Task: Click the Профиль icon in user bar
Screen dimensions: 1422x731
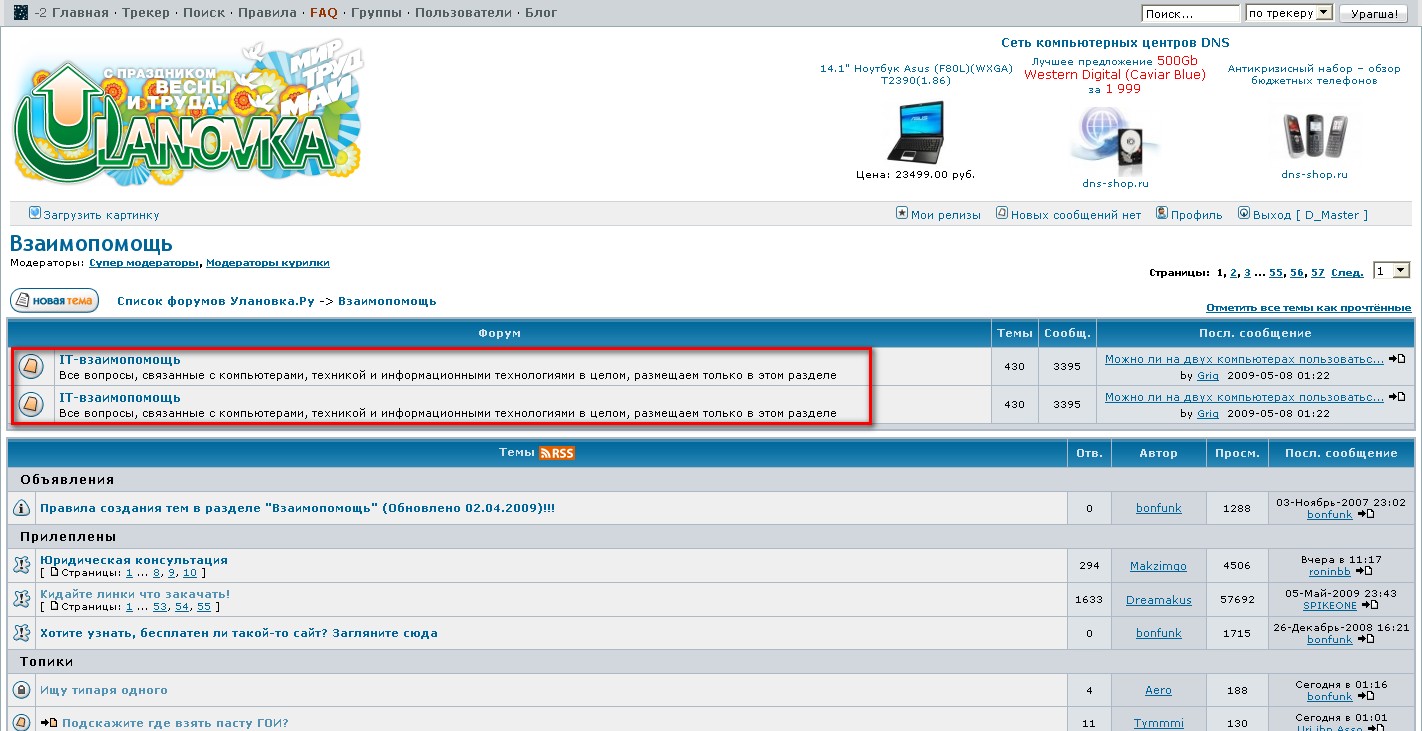Action: pyautogui.click(x=1162, y=213)
